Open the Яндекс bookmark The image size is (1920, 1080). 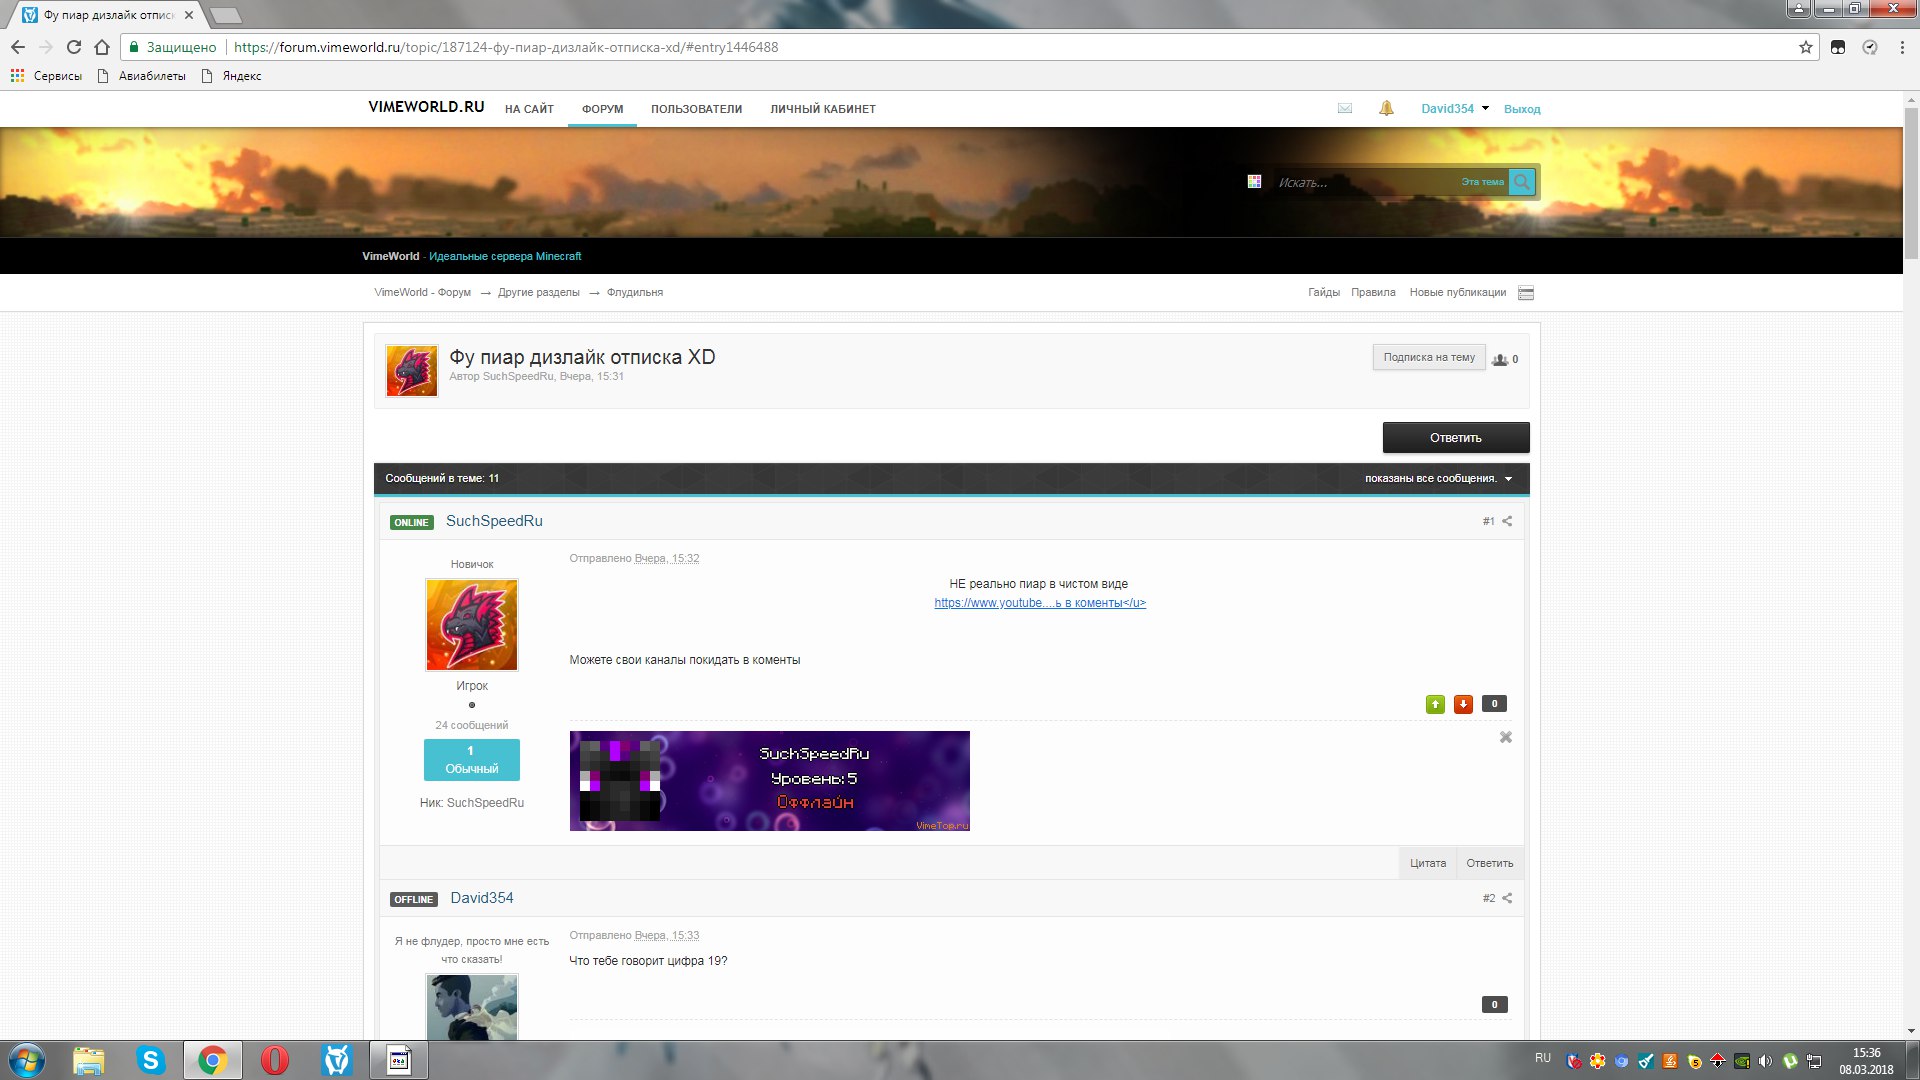tap(231, 76)
